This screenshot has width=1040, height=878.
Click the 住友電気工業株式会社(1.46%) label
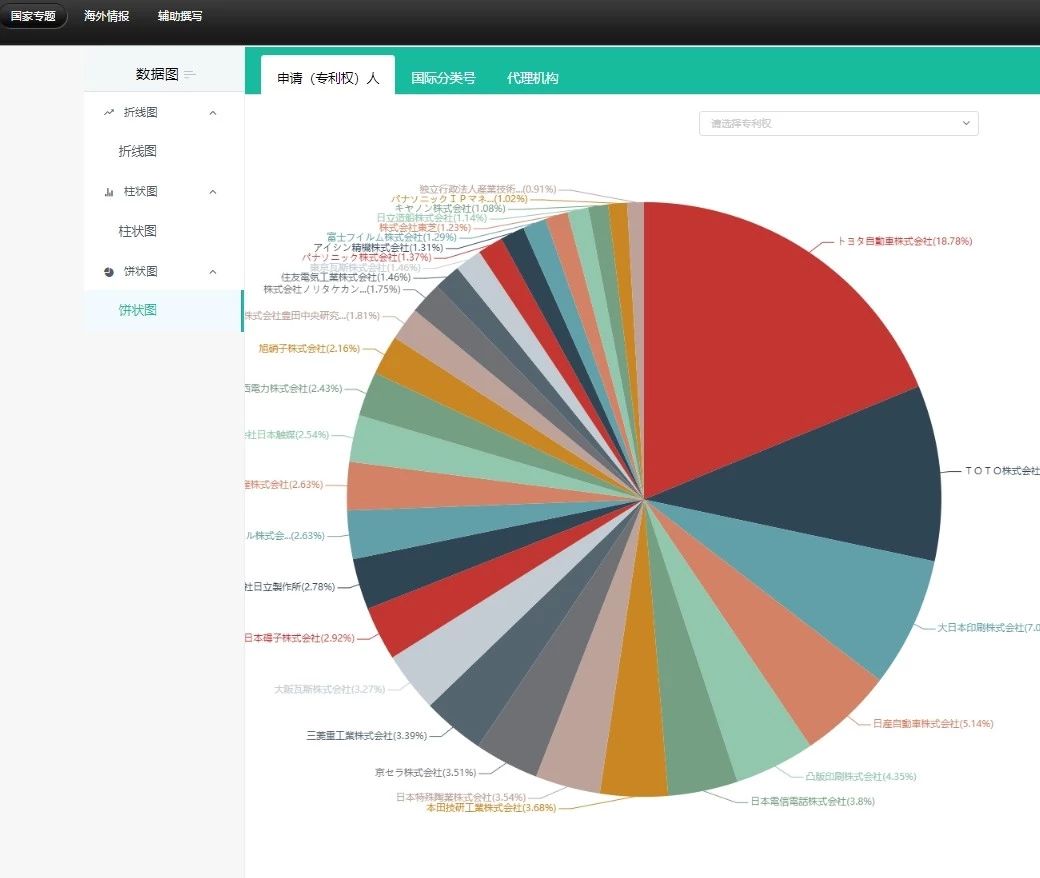(346, 277)
